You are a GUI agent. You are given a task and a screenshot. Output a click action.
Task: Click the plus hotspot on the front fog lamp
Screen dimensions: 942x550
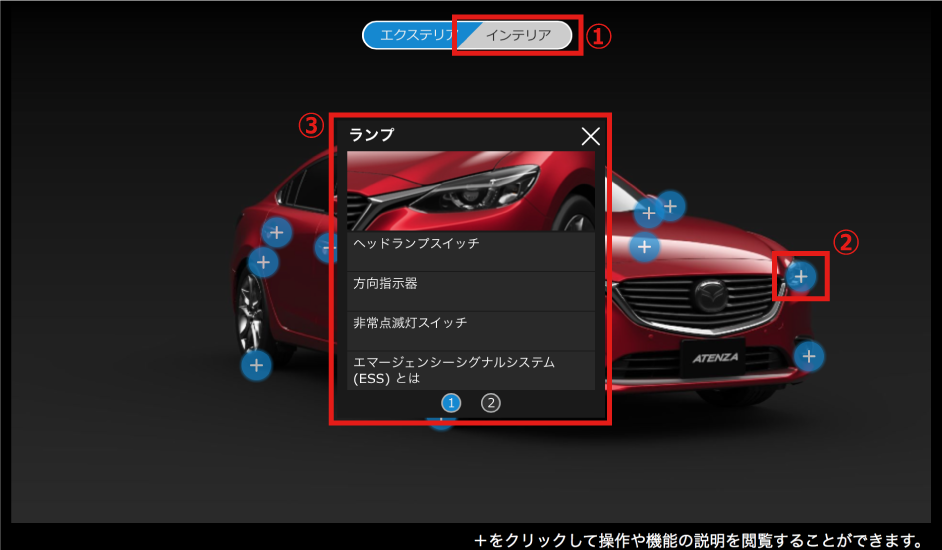pos(808,355)
